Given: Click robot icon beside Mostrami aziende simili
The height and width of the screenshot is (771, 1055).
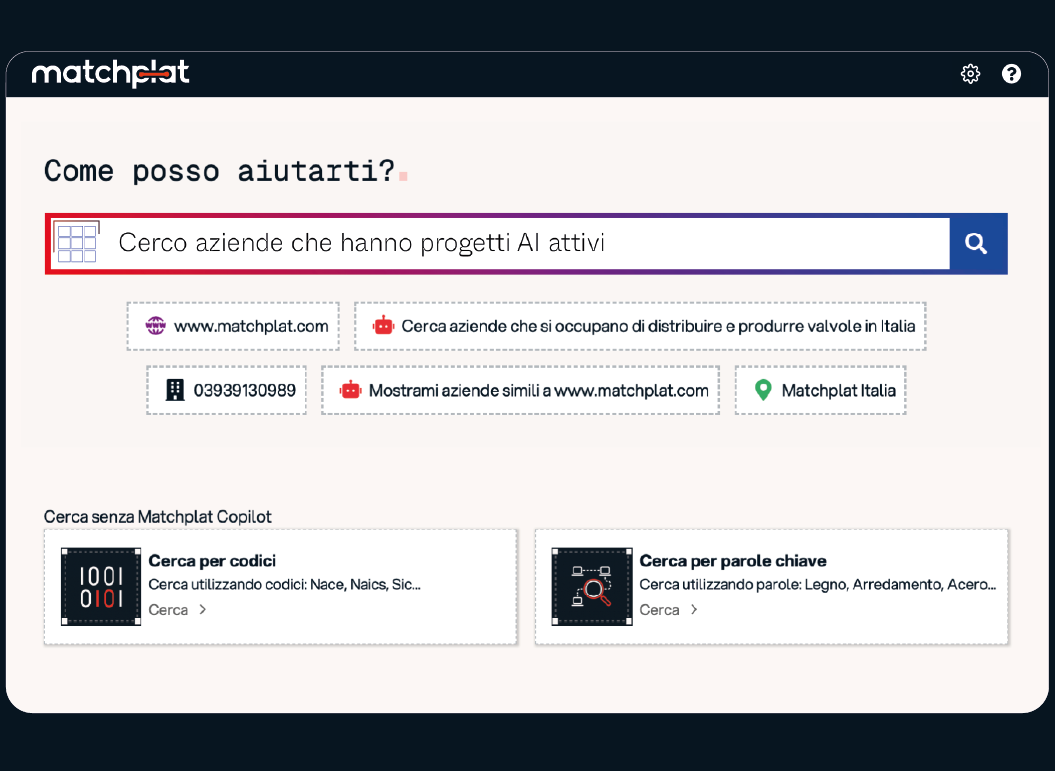Looking at the screenshot, I should 350,390.
